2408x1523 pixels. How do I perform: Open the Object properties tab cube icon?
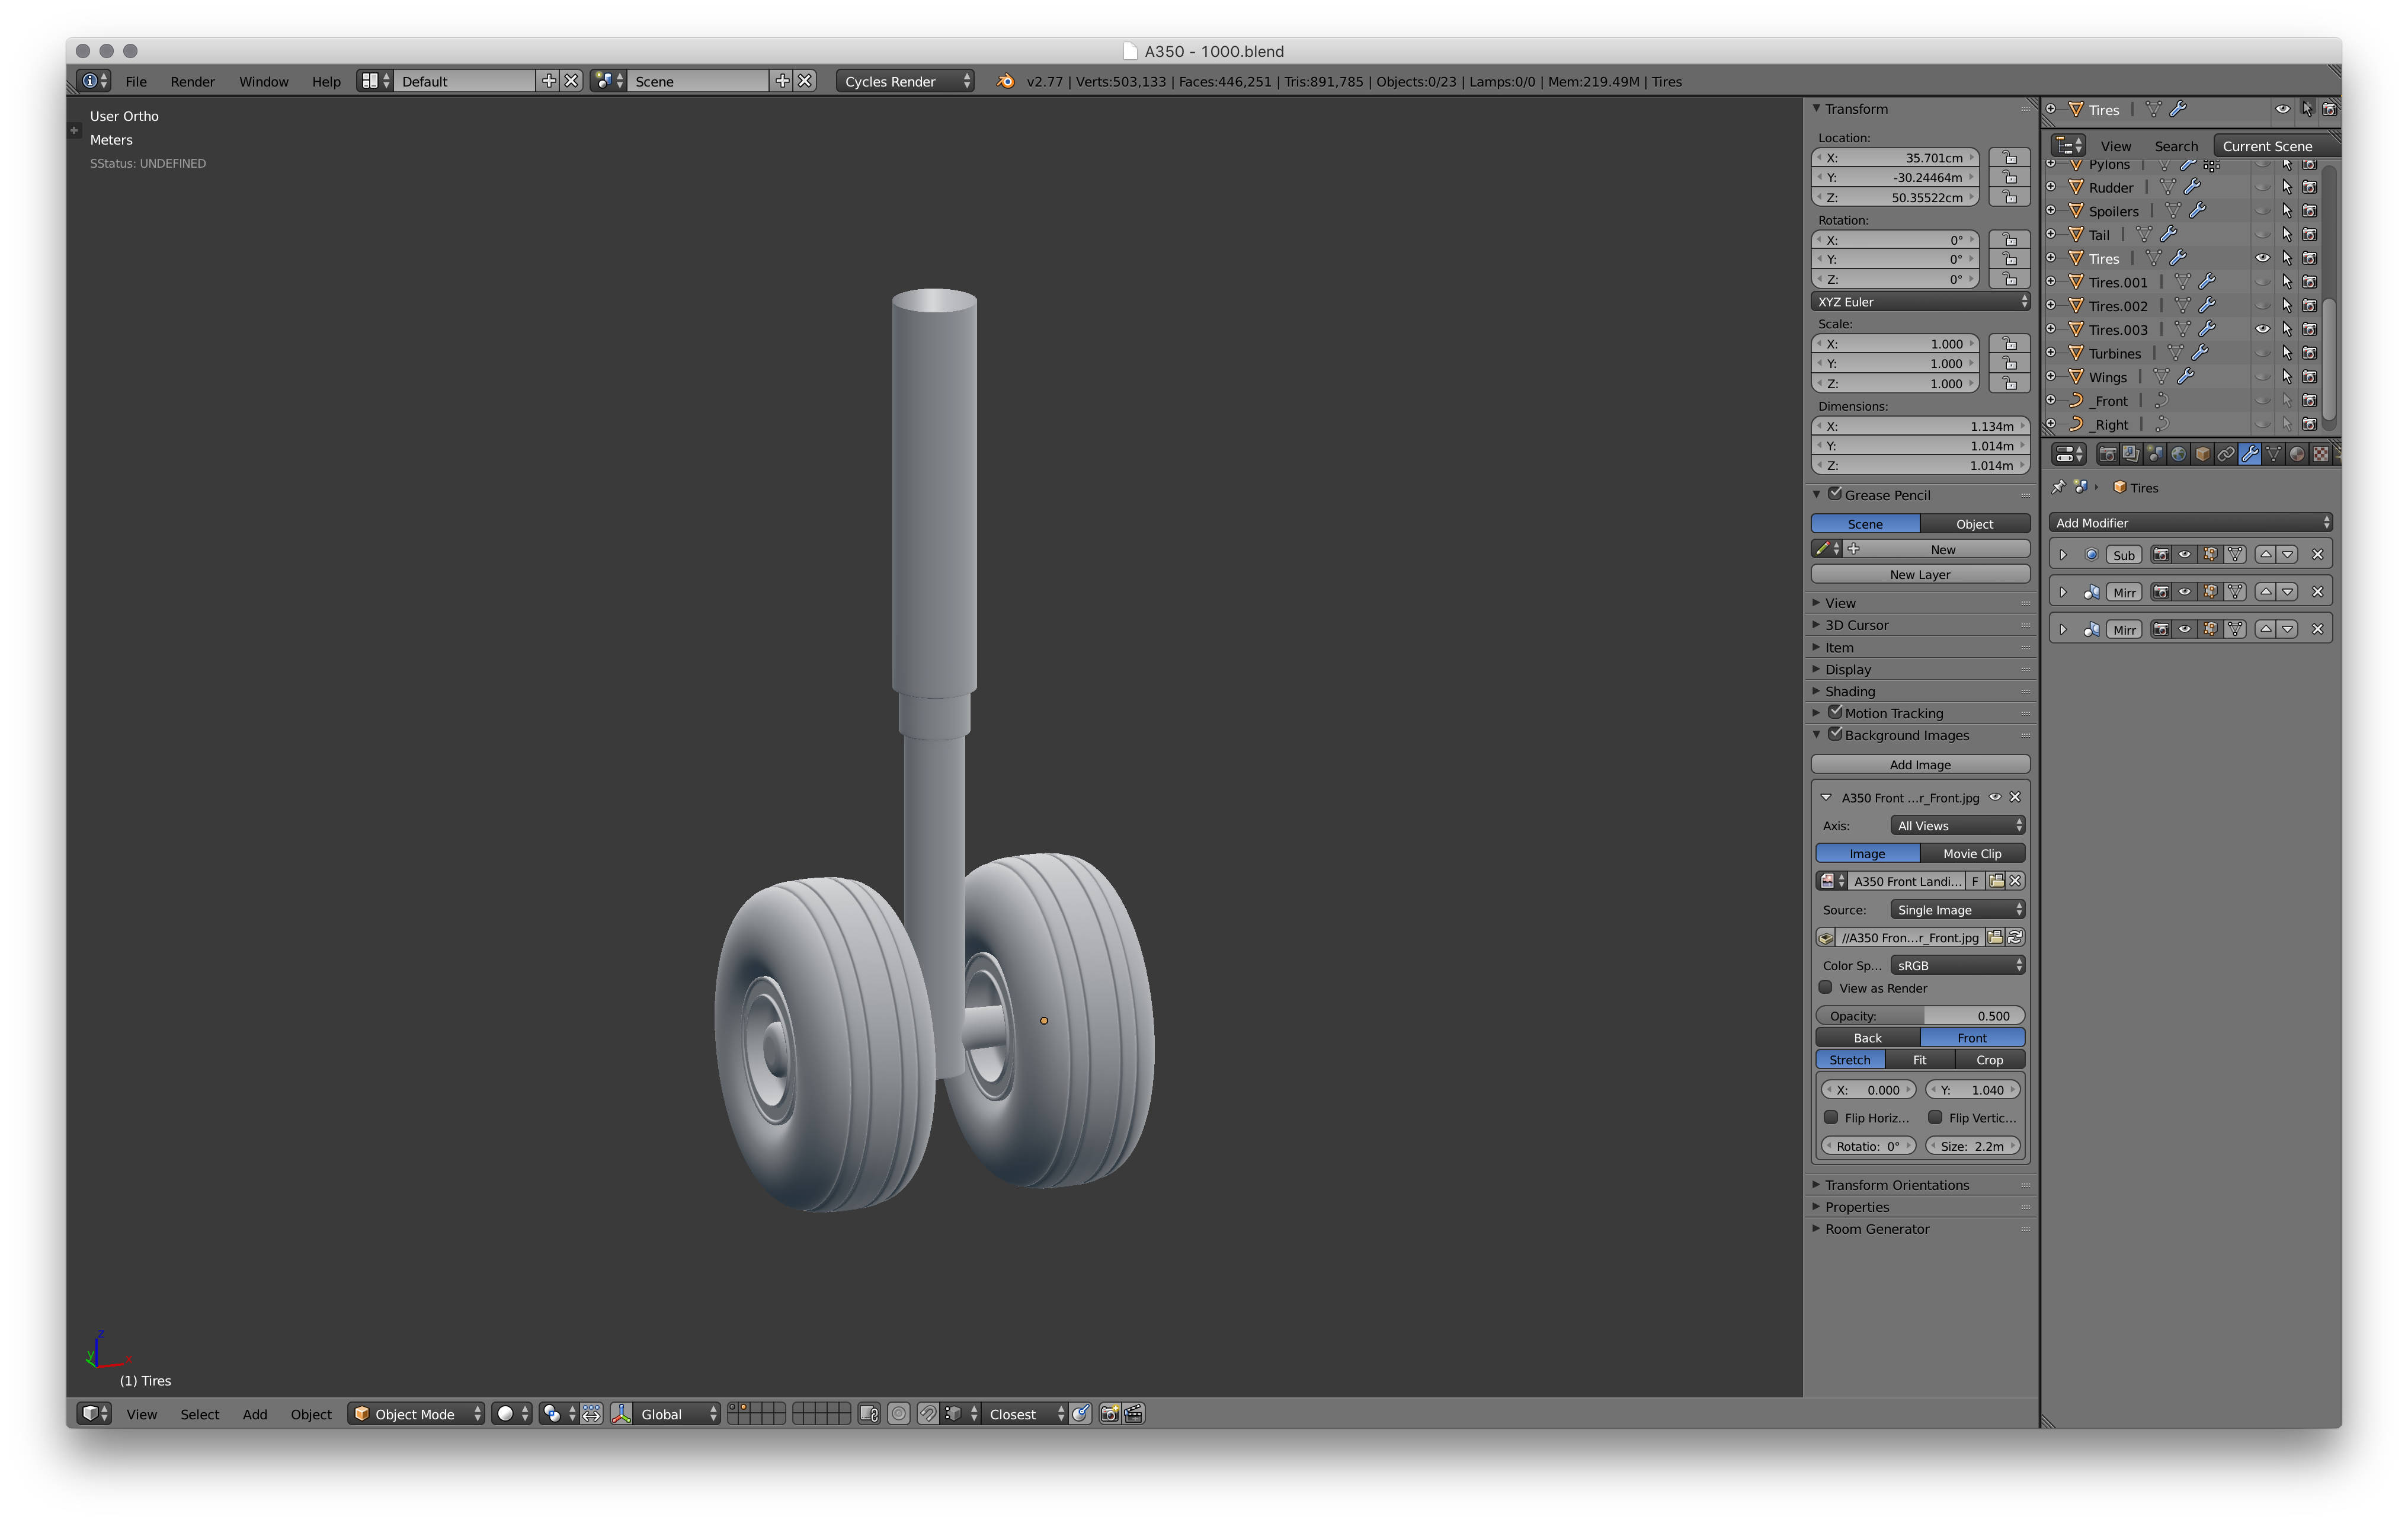click(x=2202, y=455)
